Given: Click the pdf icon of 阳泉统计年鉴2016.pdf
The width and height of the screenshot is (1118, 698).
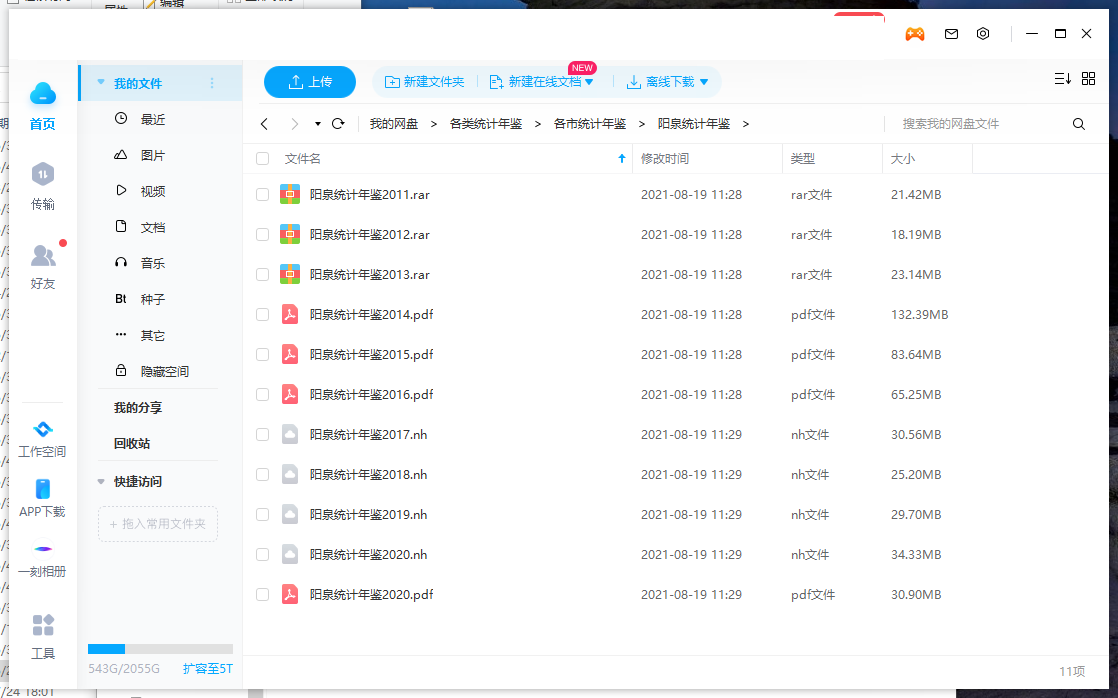Looking at the screenshot, I should click(289, 394).
